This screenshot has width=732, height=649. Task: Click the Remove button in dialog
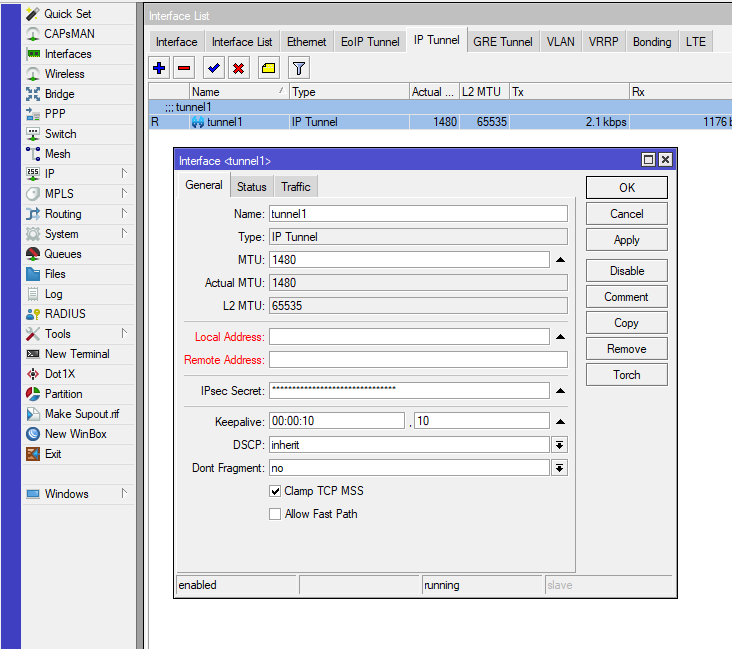626,349
